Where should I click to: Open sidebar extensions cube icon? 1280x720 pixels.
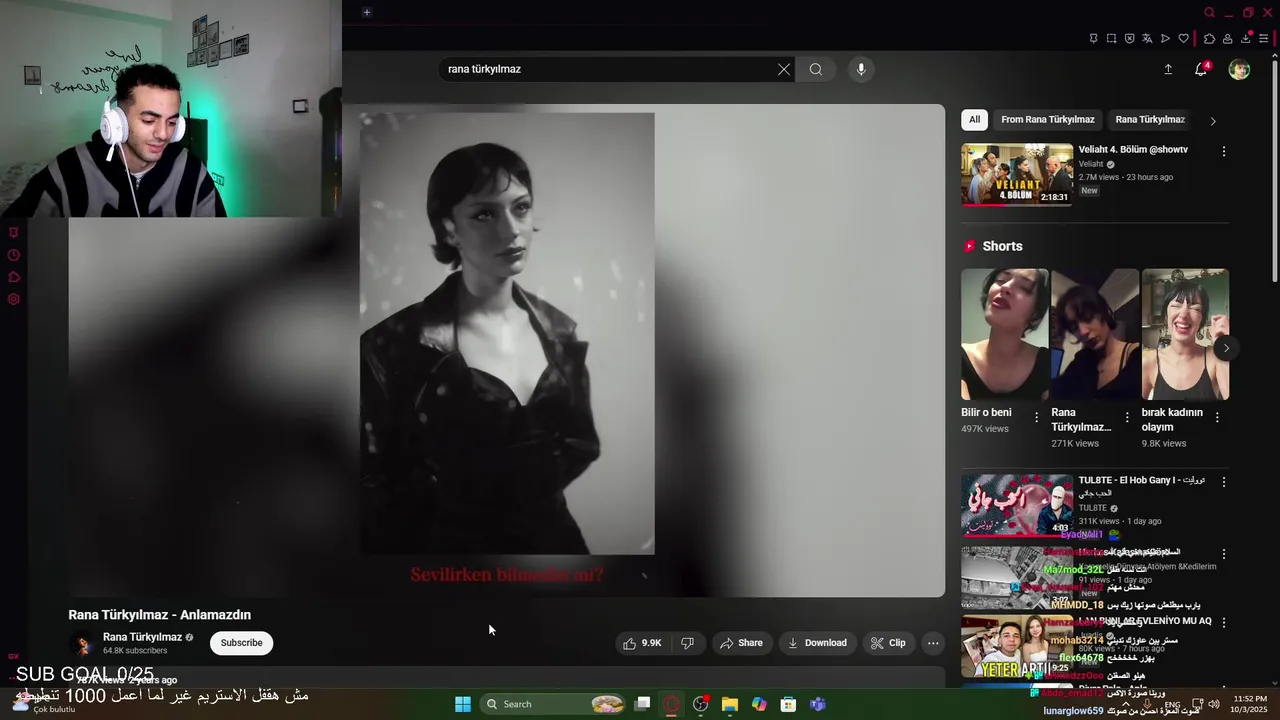14,277
